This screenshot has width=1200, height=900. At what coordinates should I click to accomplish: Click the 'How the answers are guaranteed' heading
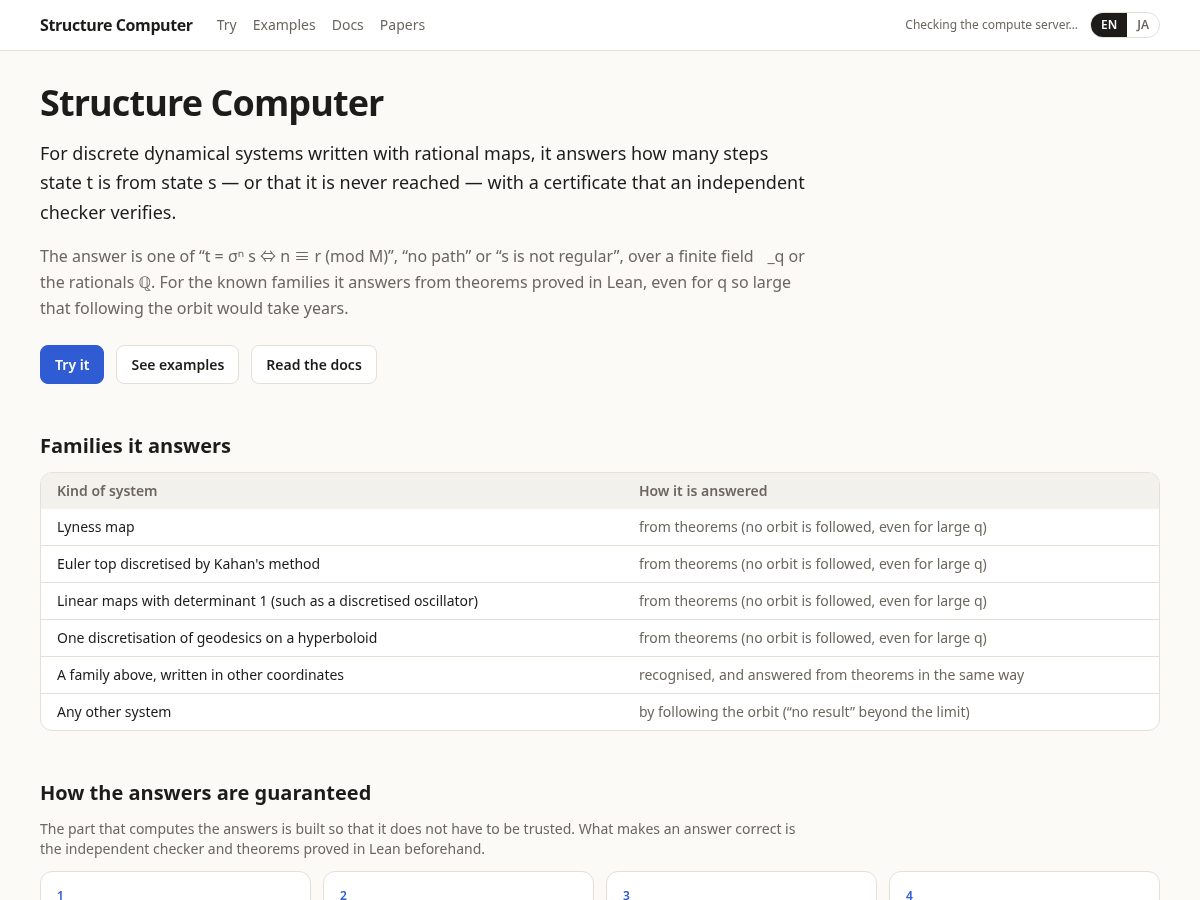tap(205, 793)
